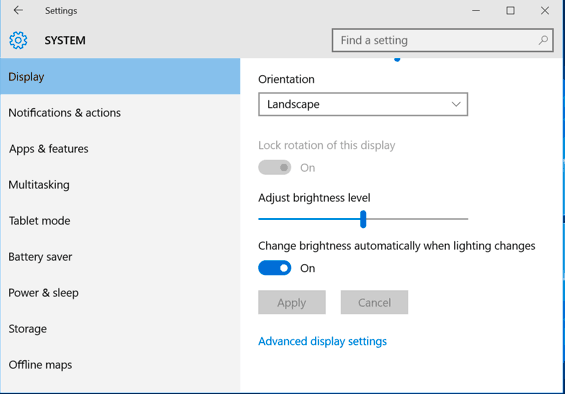
Task: Click the Apply button
Action: click(292, 302)
